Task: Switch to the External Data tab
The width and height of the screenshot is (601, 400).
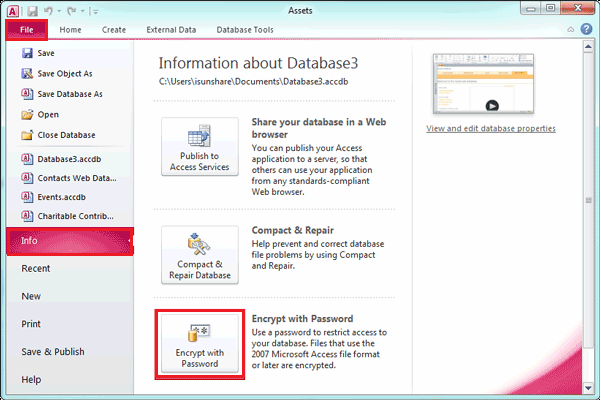Action: pyautogui.click(x=171, y=30)
